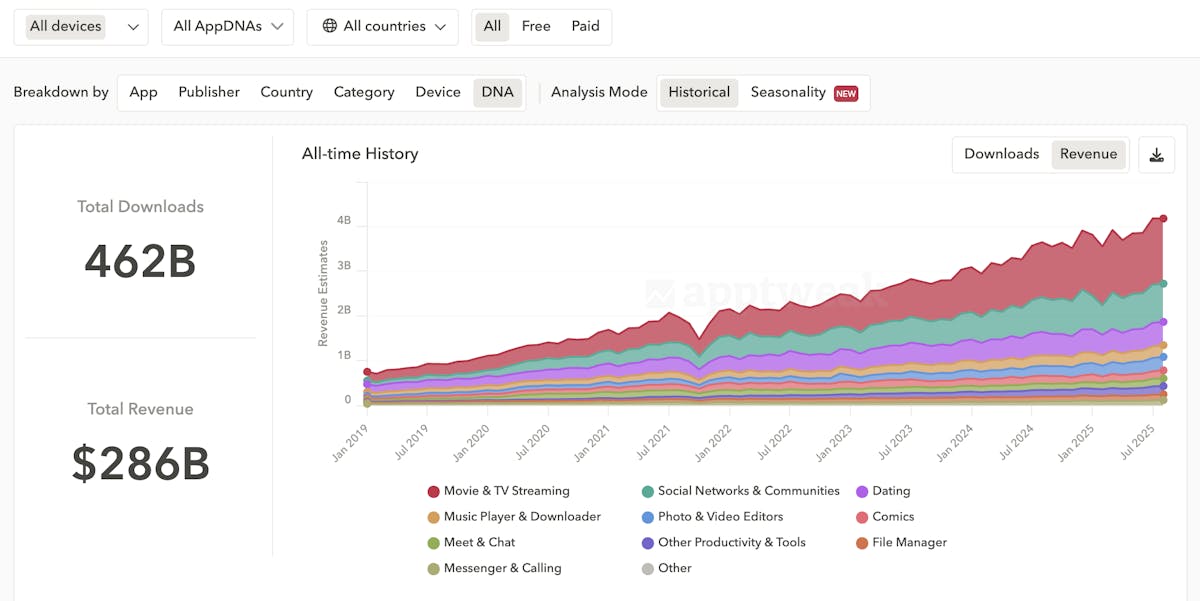Screen dimensions: 1200x601
Task: Choose Seasonality analysis mode
Action: tap(788, 92)
